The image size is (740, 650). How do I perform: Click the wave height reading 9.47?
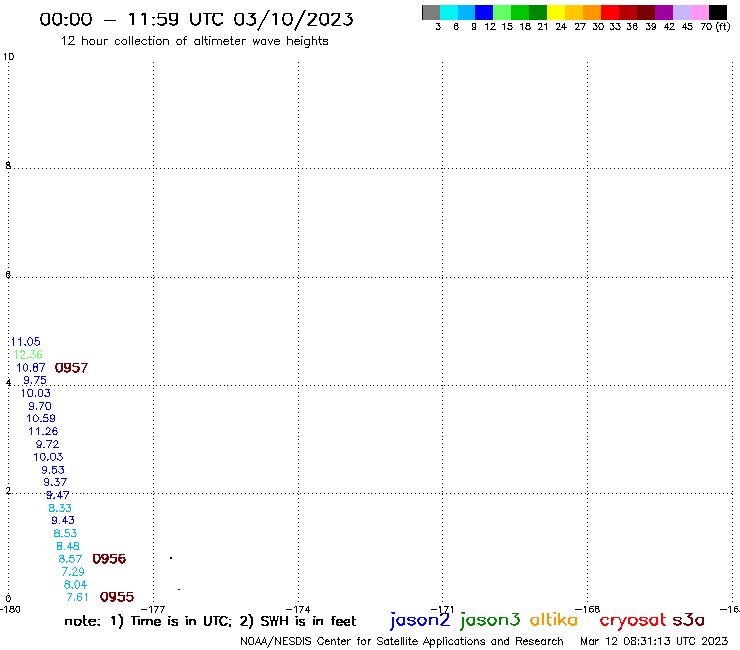point(58,495)
